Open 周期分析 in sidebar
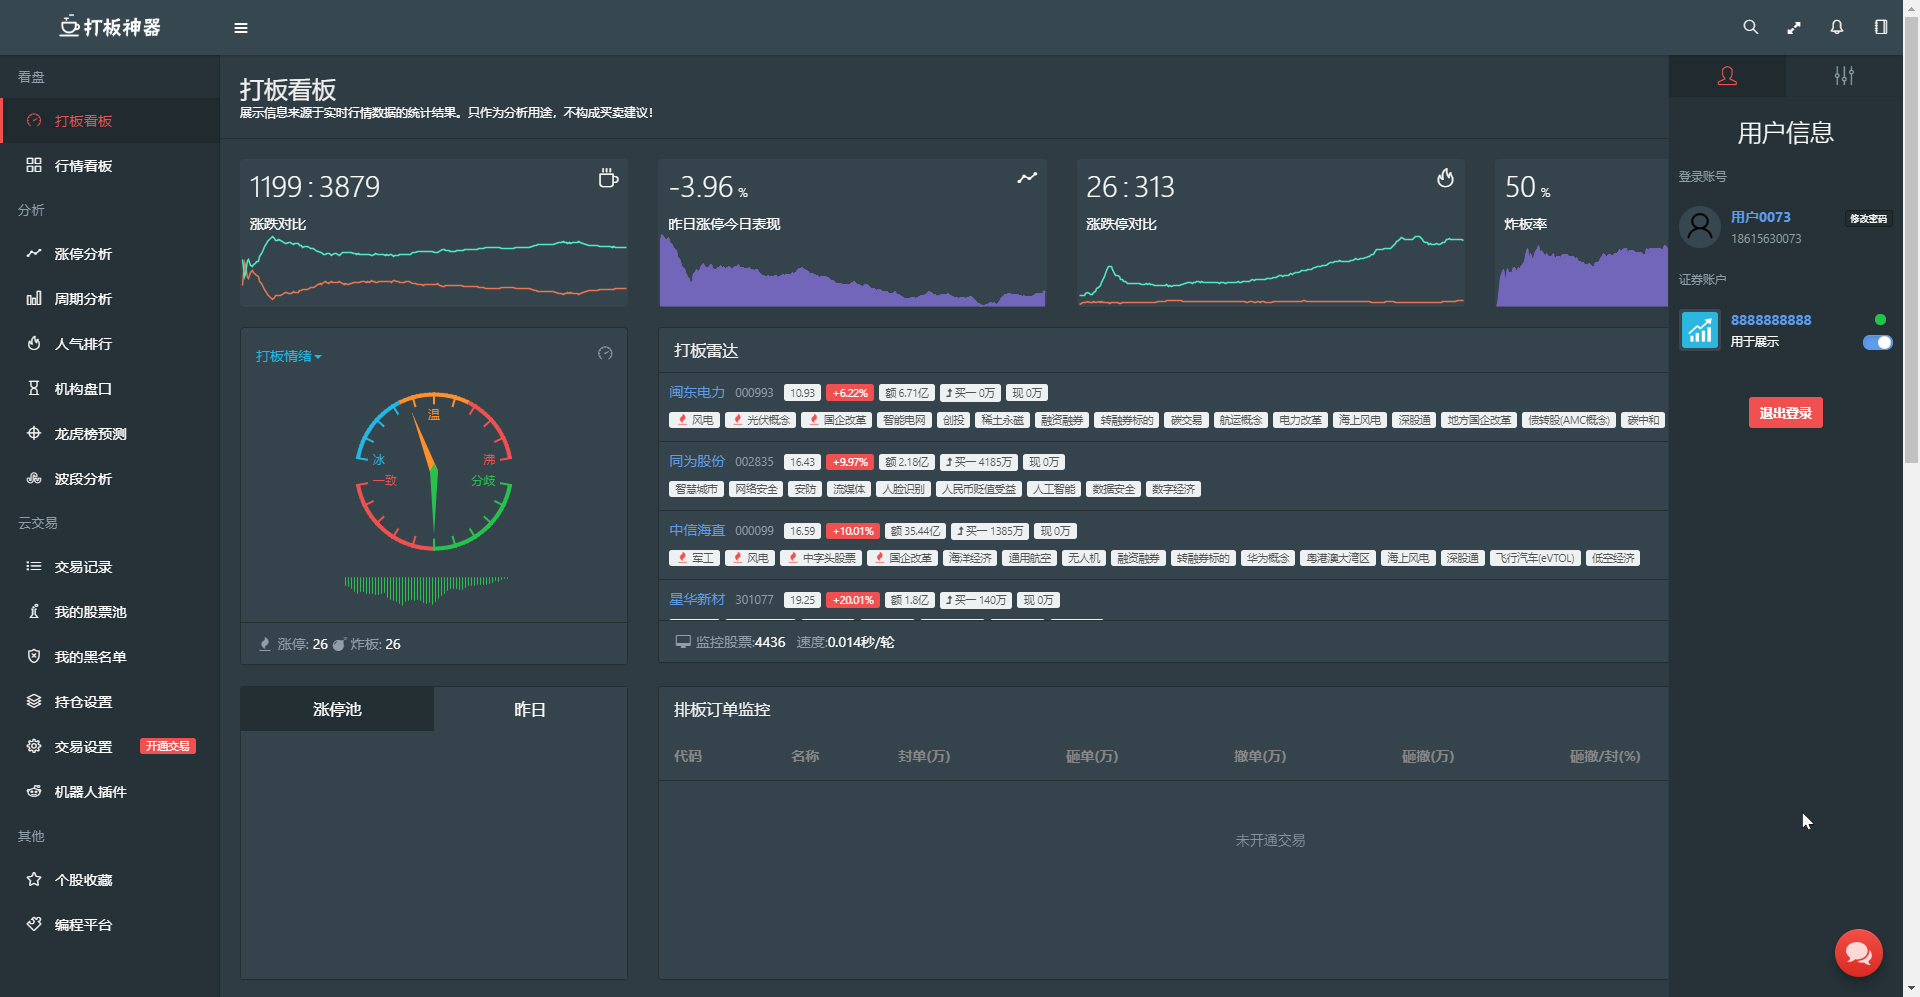The height and width of the screenshot is (997, 1920). (x=110, y=299)
